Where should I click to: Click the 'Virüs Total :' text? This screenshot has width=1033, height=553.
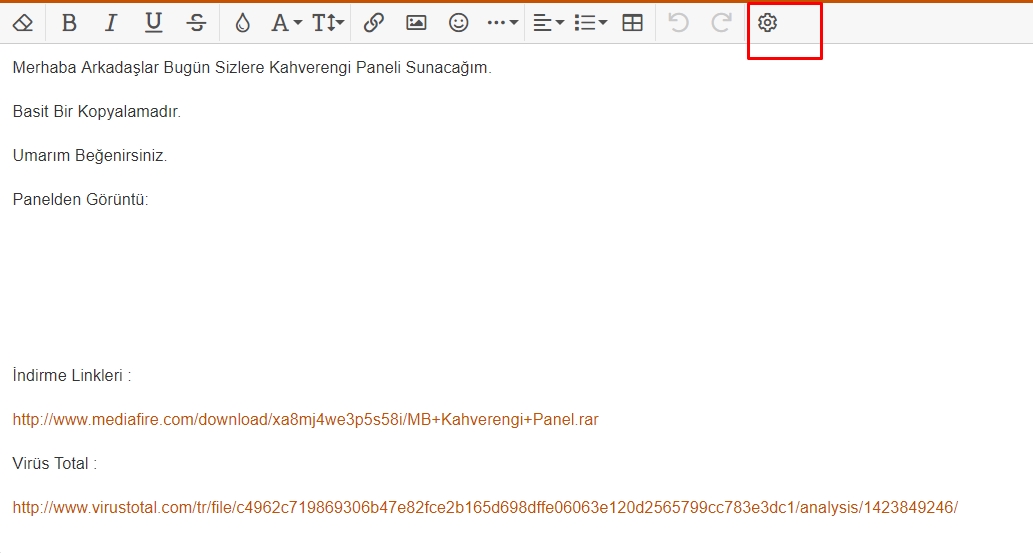point(55,463)
